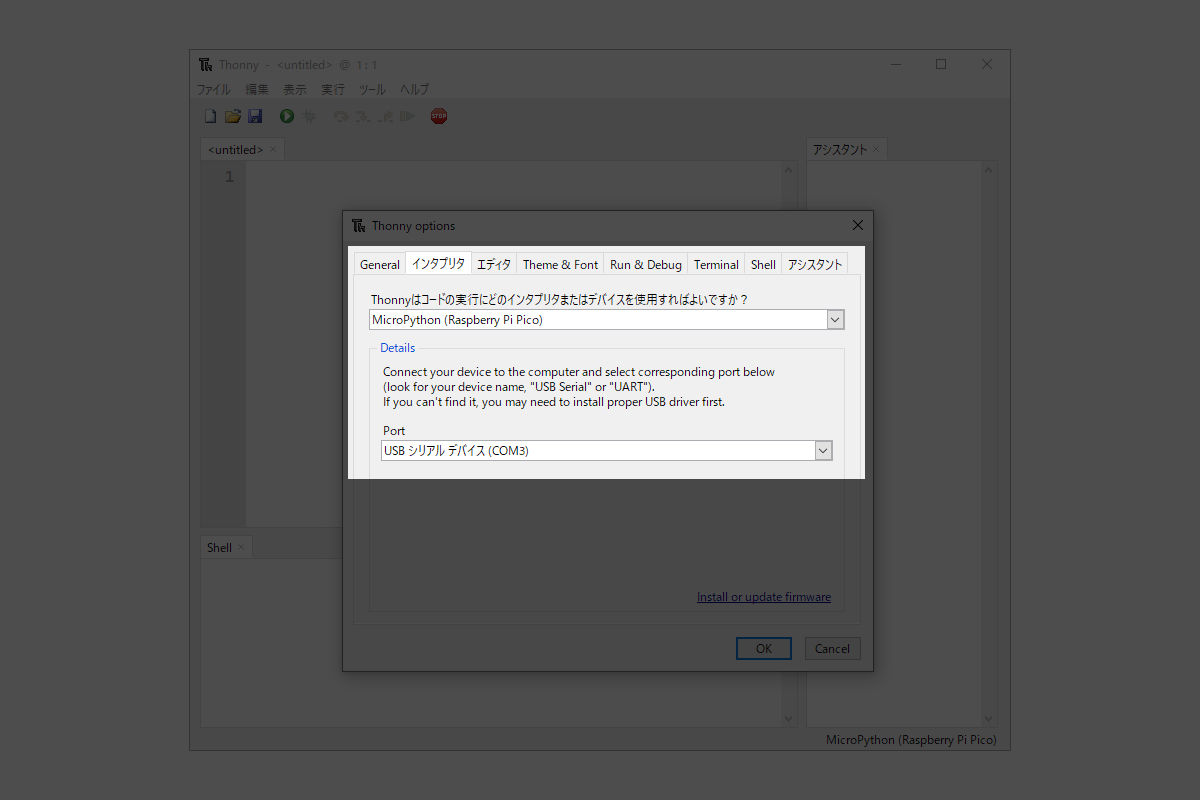Expand the interpreter selection dropdown
Screen dimensions: 1200x800
tap(836, 320)
